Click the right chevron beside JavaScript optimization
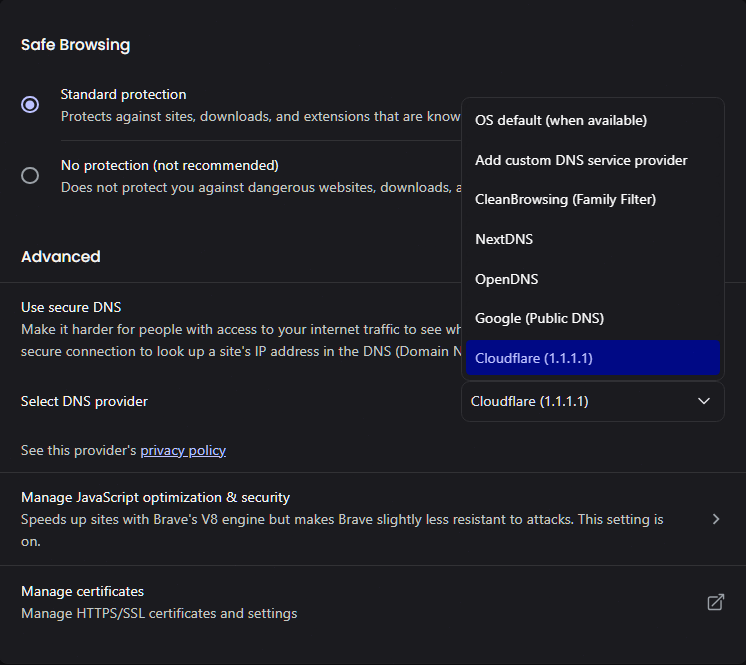 coord(715,519)
